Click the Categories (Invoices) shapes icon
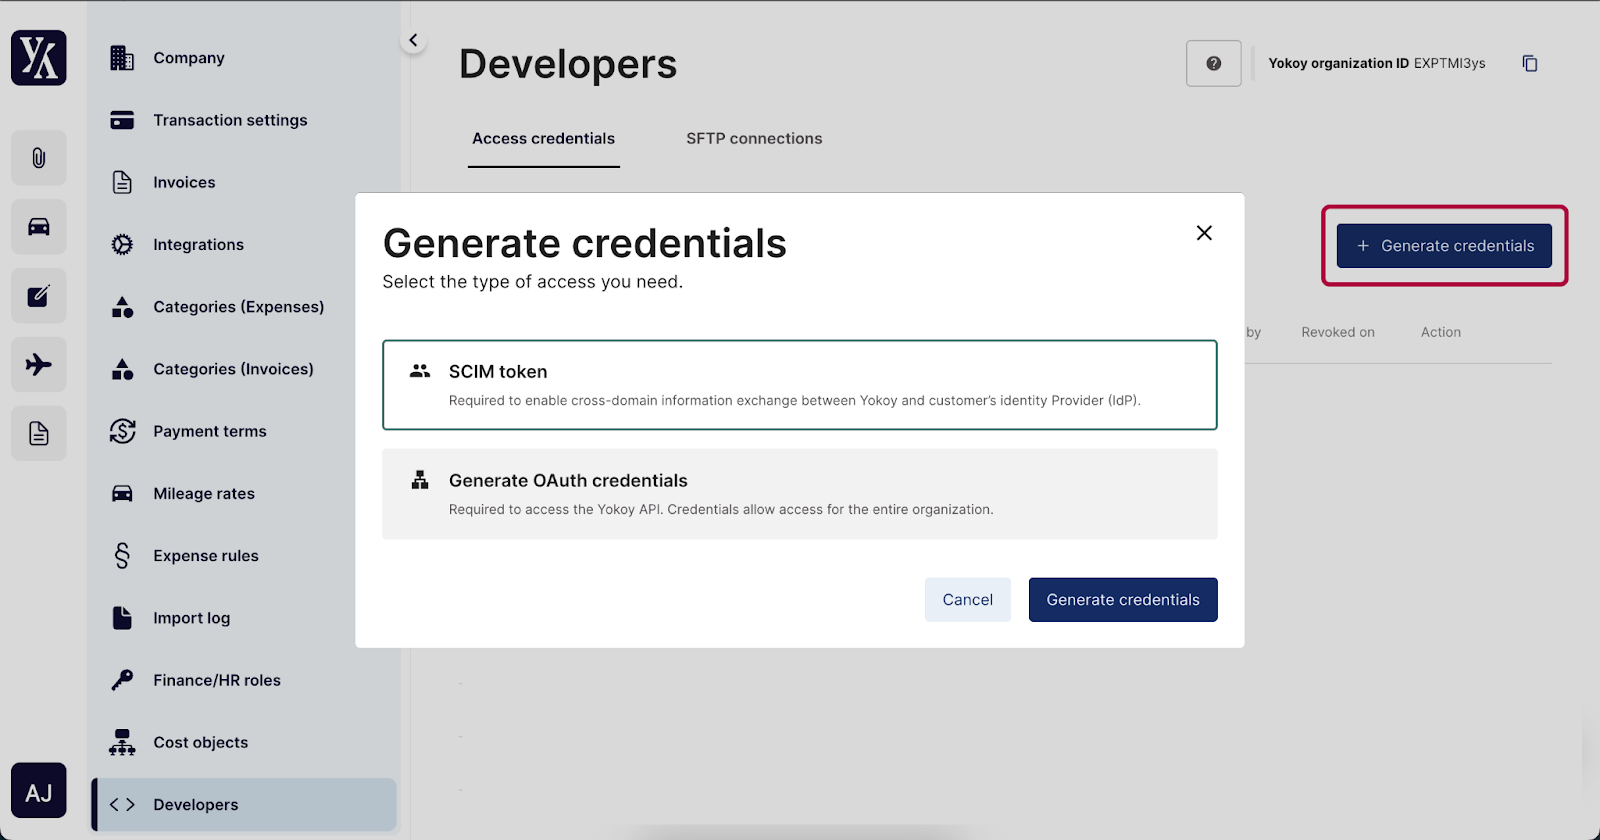1600x840 pixels. [122, 369]
